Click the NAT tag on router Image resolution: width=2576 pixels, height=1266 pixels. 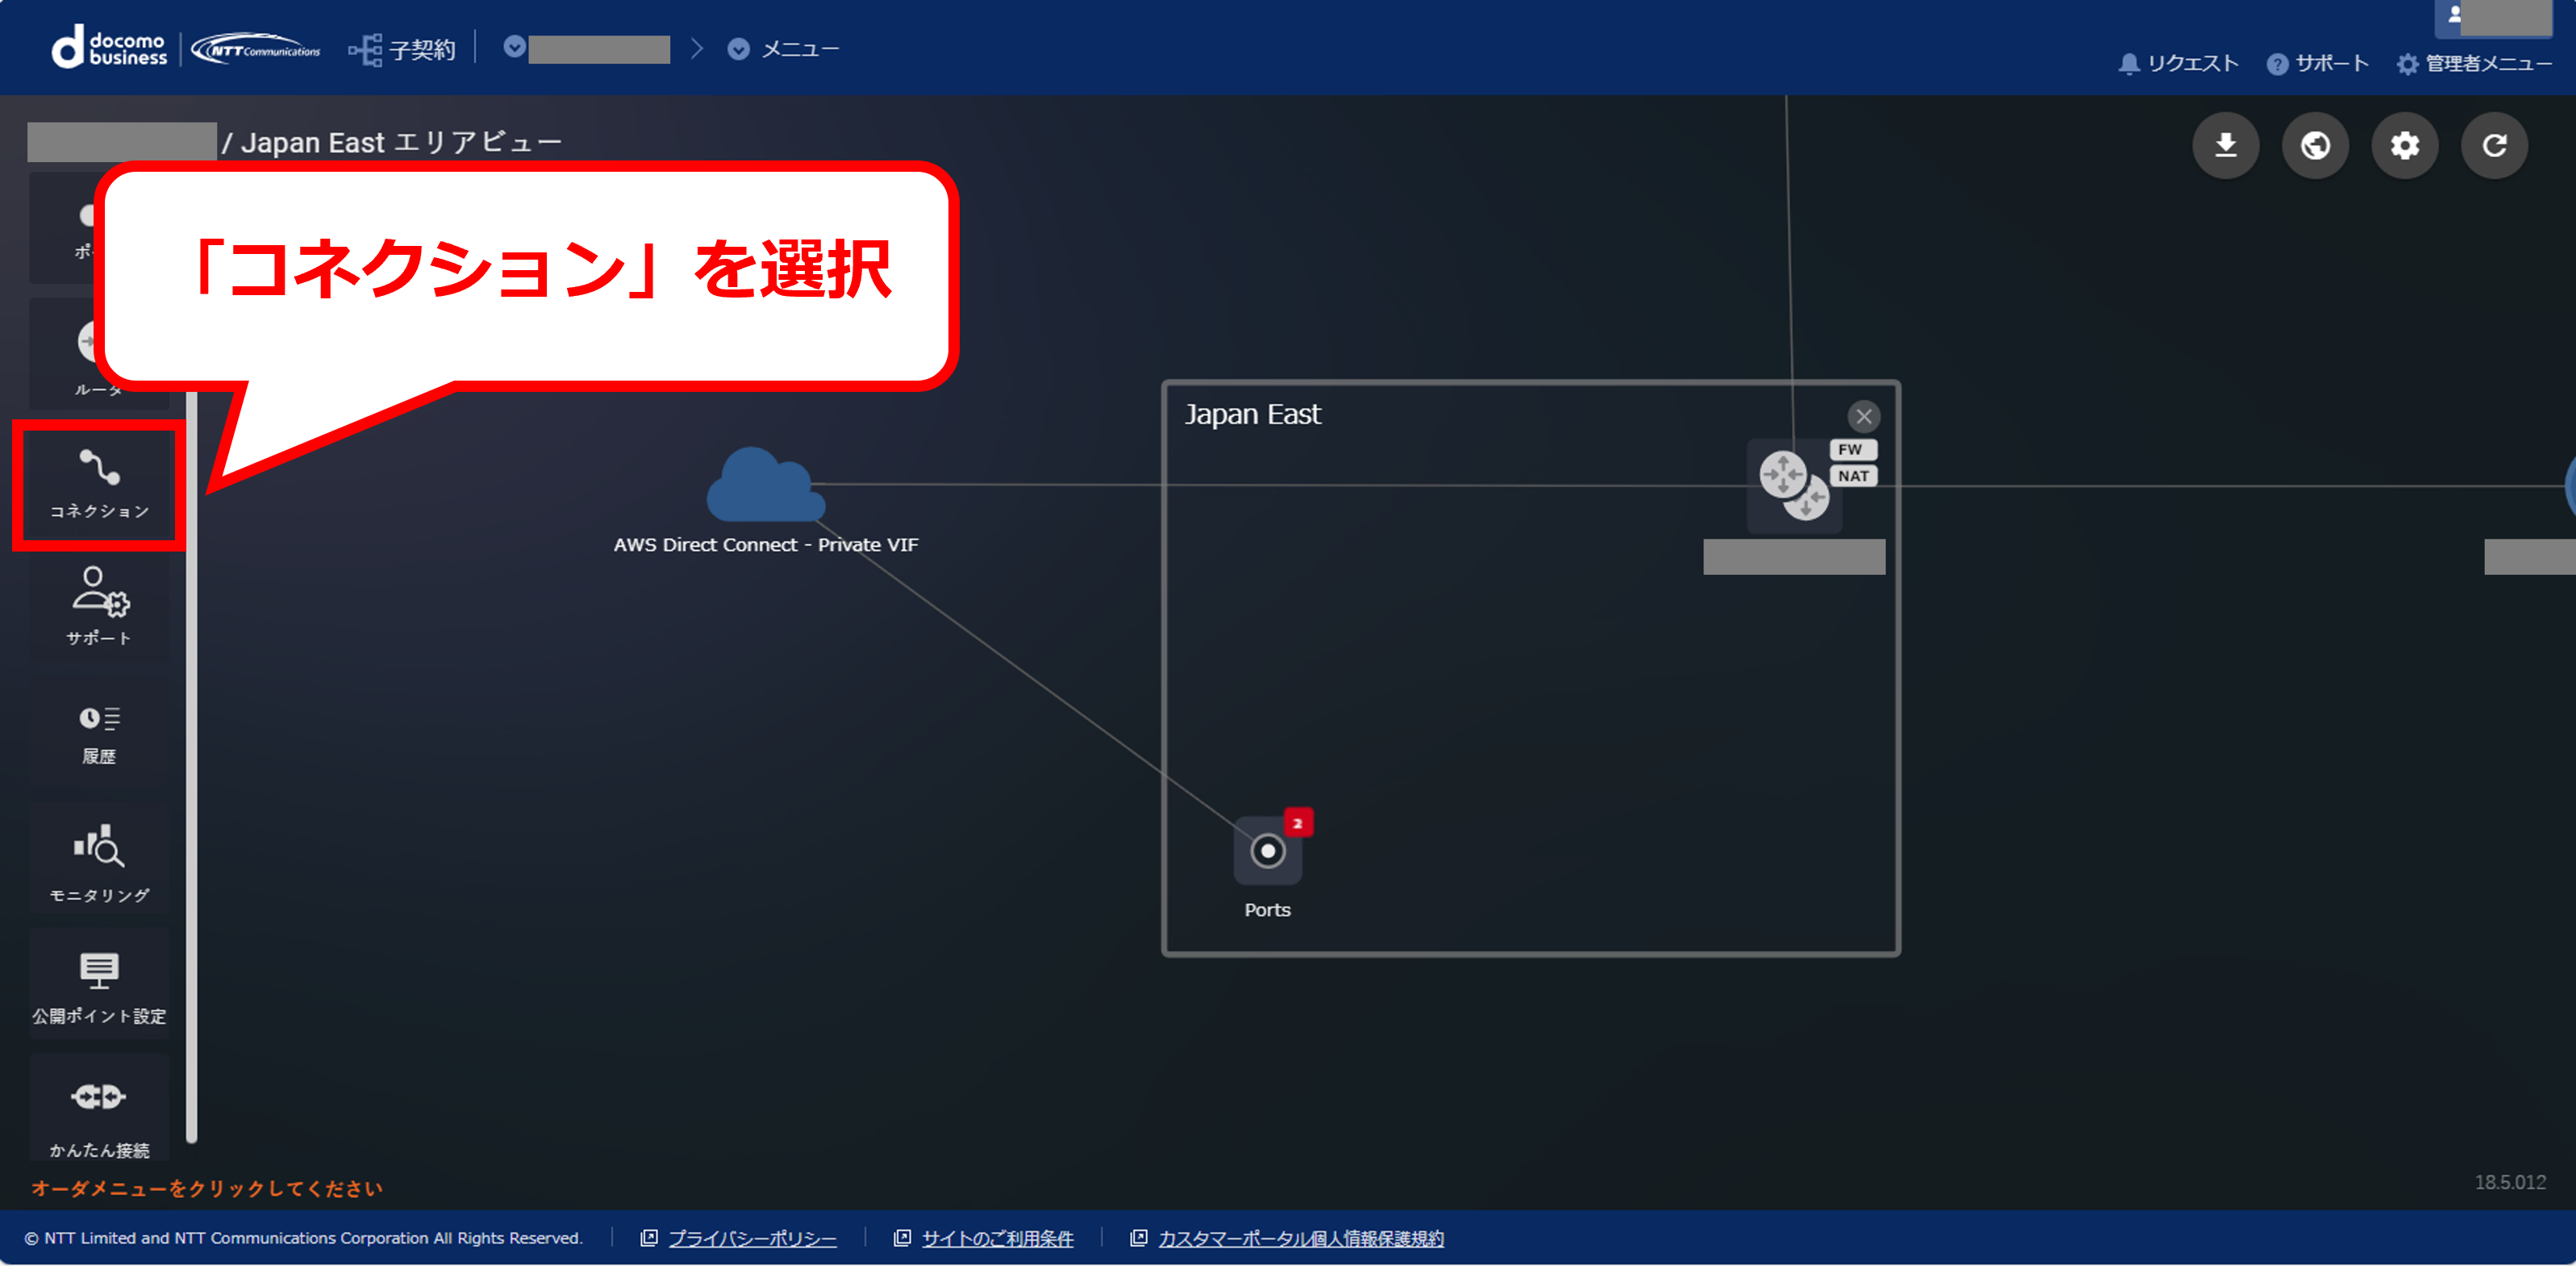[1853, 476]
